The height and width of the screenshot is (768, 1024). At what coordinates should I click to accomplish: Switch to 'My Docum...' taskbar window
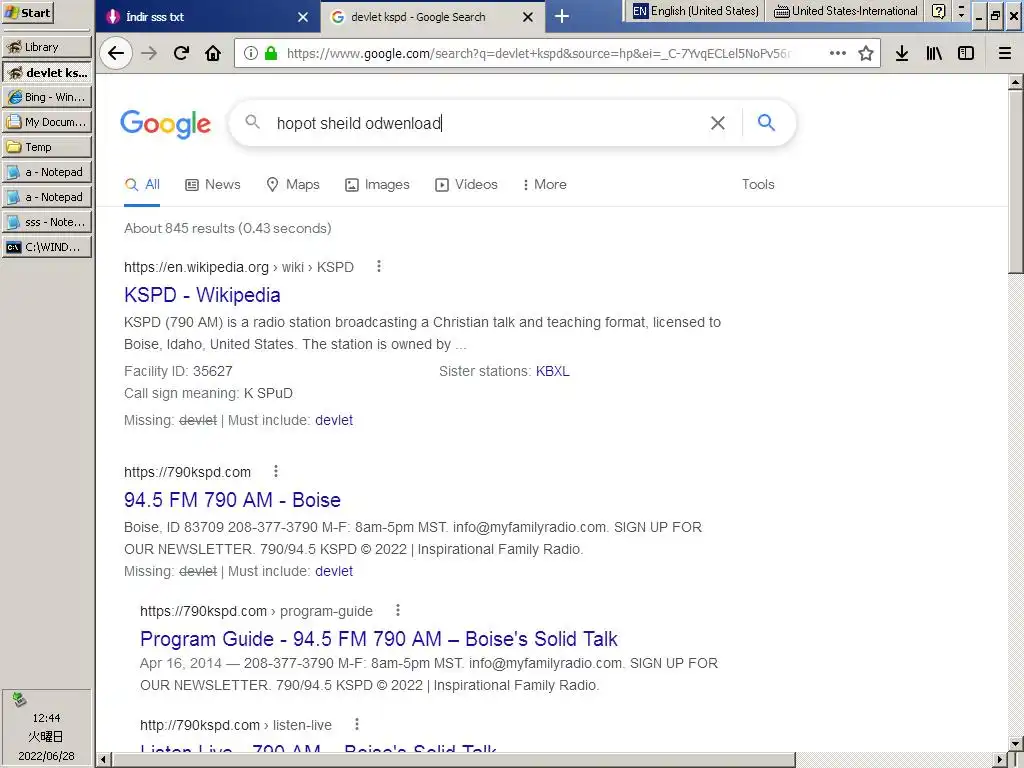pos(47,122)
